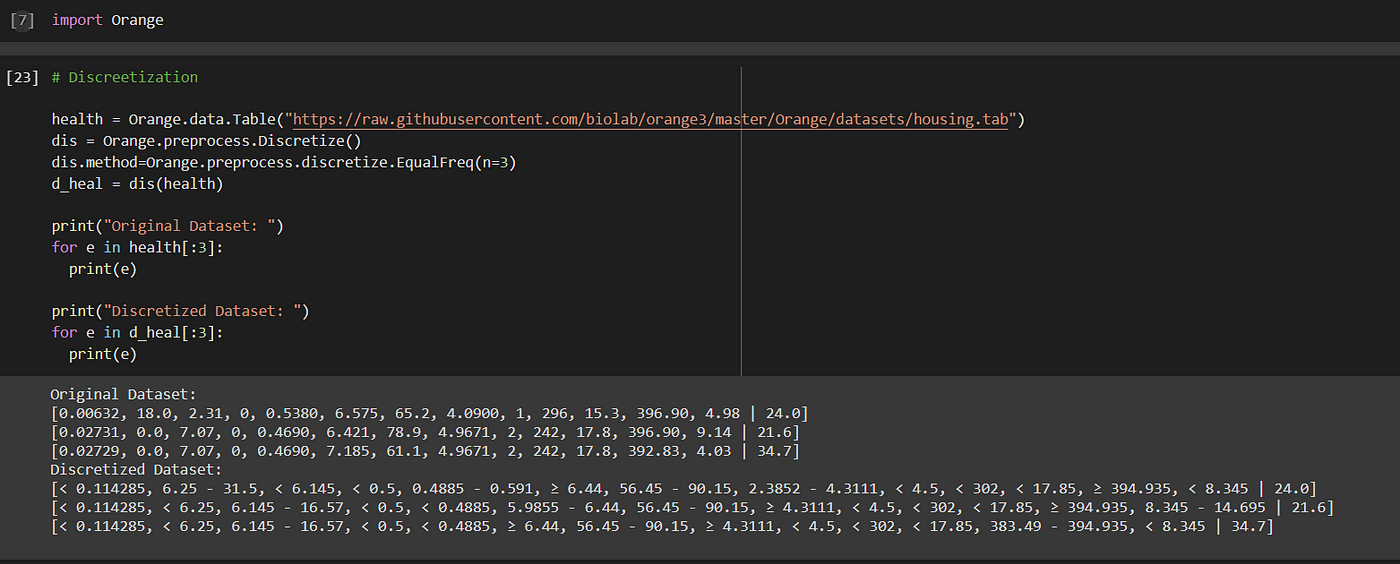
Task: Click the vertical ruler line in the code editor
Action: click(741, 221)
